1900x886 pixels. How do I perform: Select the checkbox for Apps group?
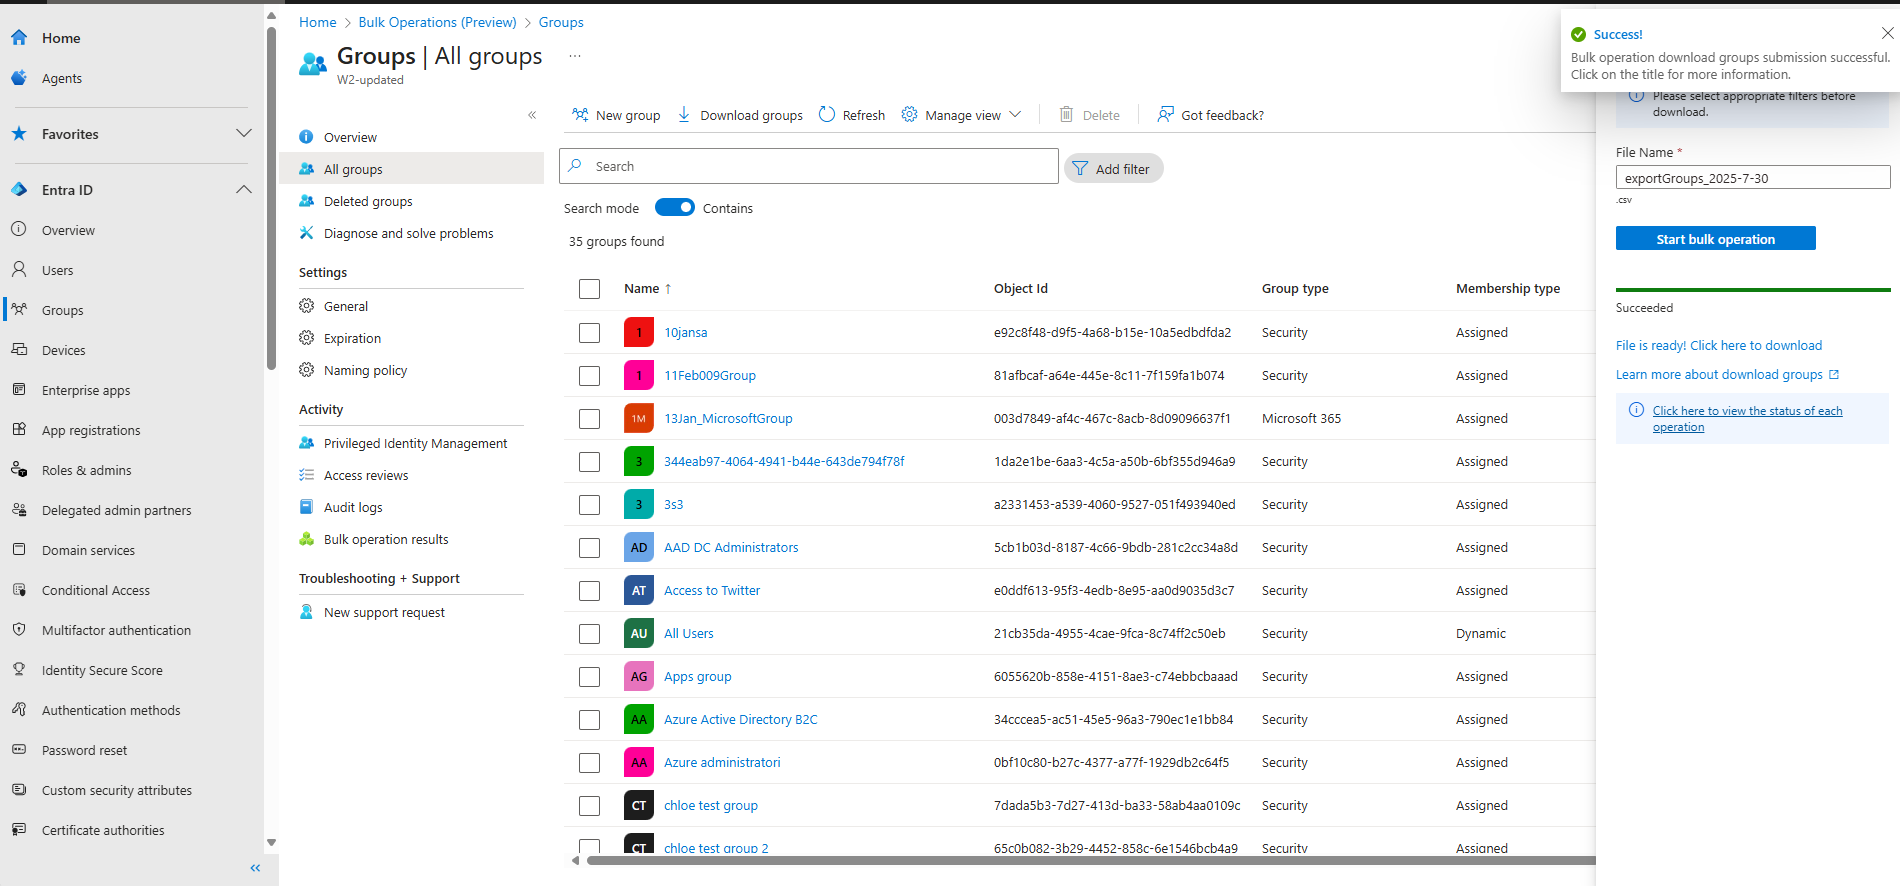pyautogui.click(x=590, y=677)
